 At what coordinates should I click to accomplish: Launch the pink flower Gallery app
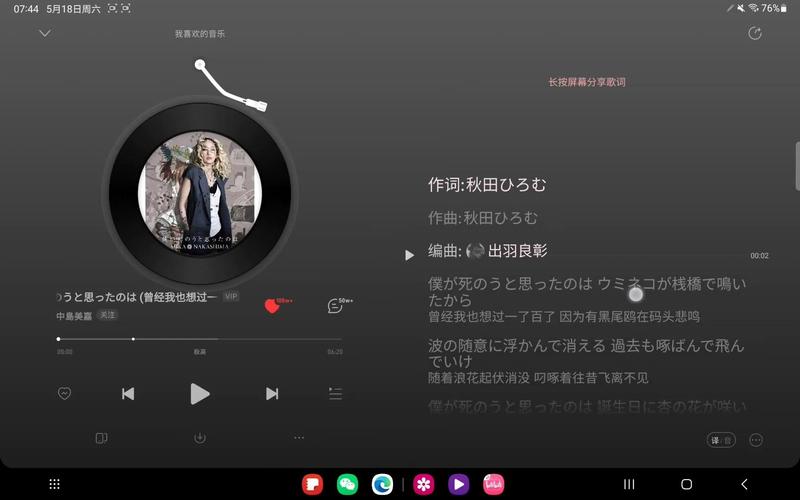coord(423,484)
